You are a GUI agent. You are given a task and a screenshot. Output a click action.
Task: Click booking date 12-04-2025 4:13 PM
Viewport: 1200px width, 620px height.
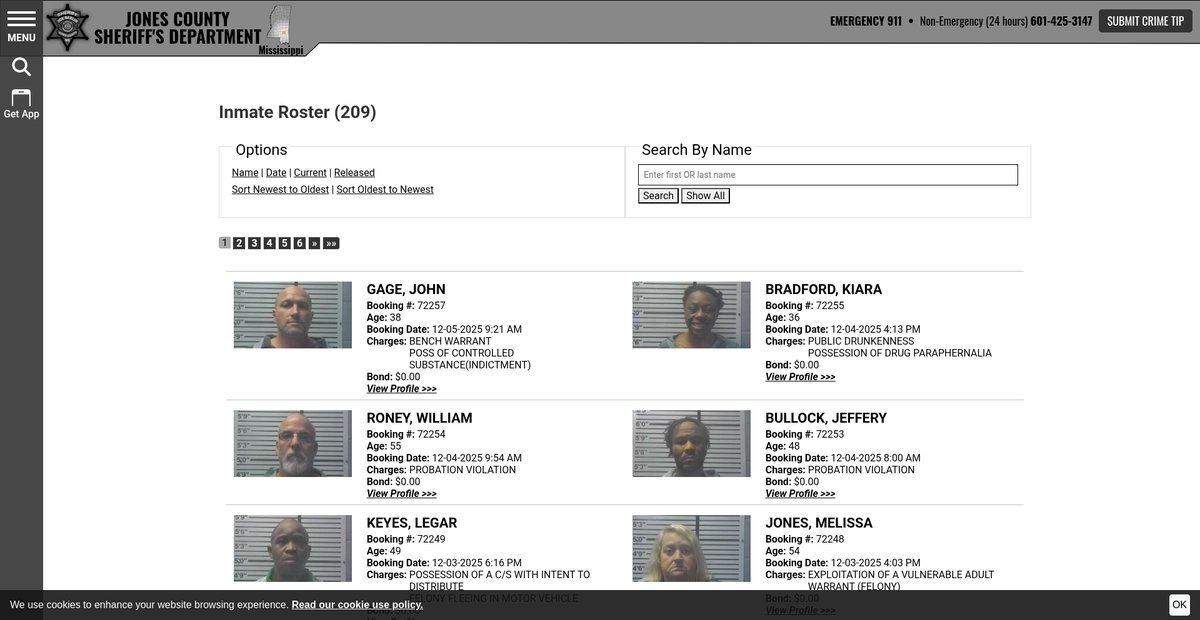click(x=876, y=330)
